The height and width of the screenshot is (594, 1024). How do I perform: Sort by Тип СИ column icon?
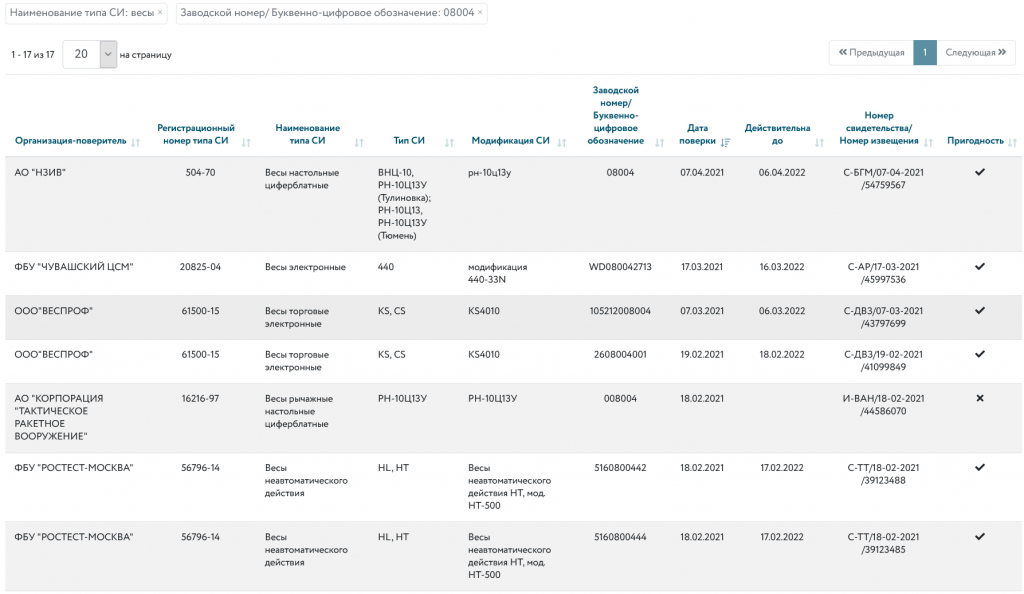pos(449,142)
